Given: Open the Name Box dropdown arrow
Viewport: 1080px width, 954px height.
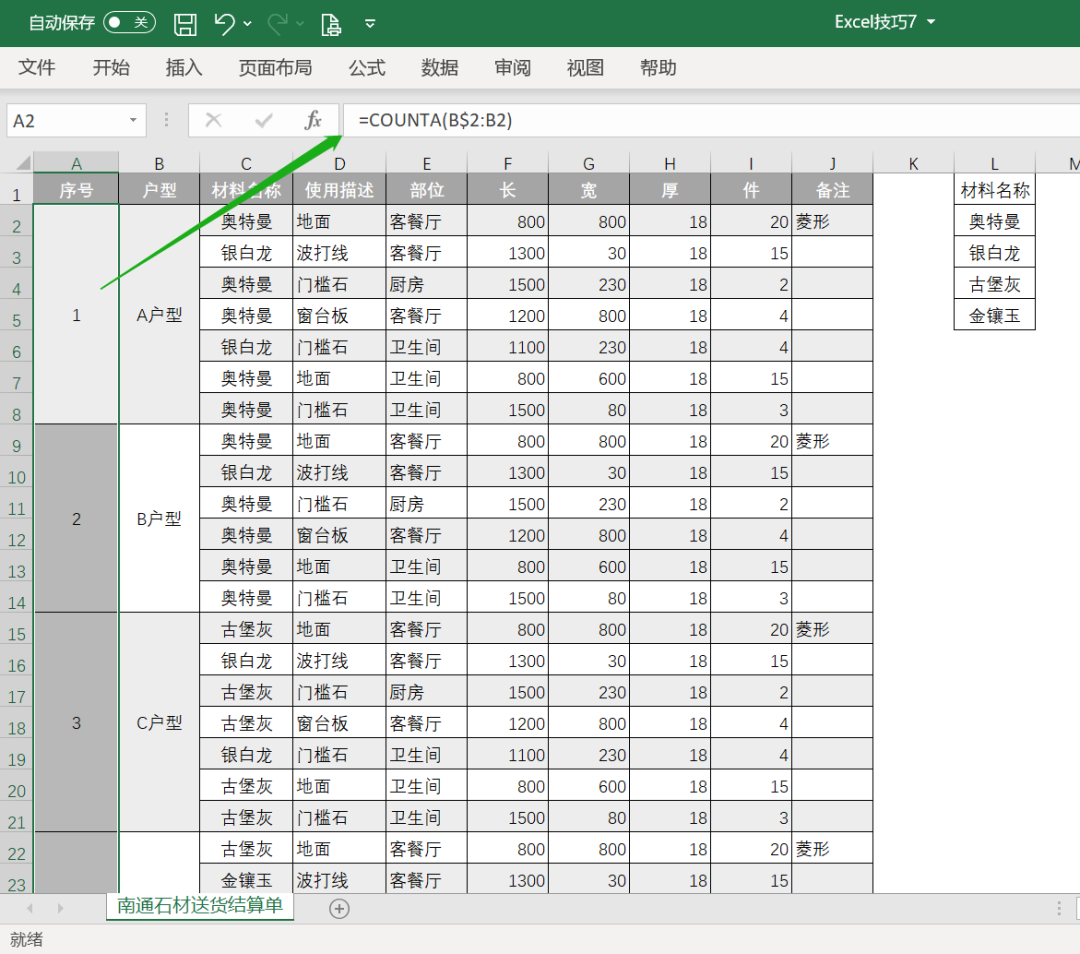Looking at the screenshot, I should coord(133,121).
